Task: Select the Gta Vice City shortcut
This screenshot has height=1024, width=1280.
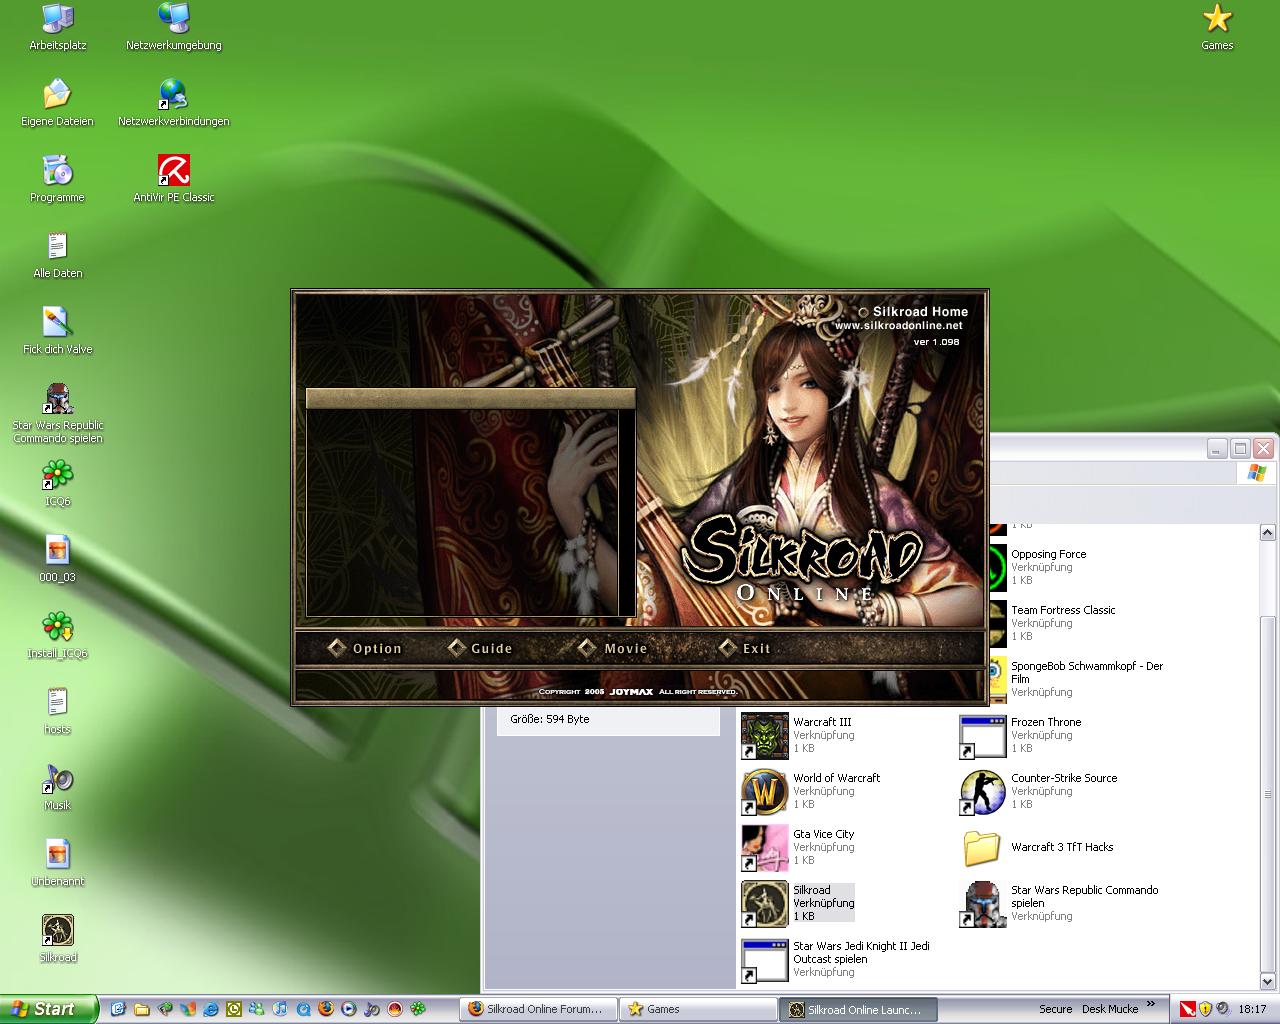Action: pyautogui.click(x=765, y=847)
